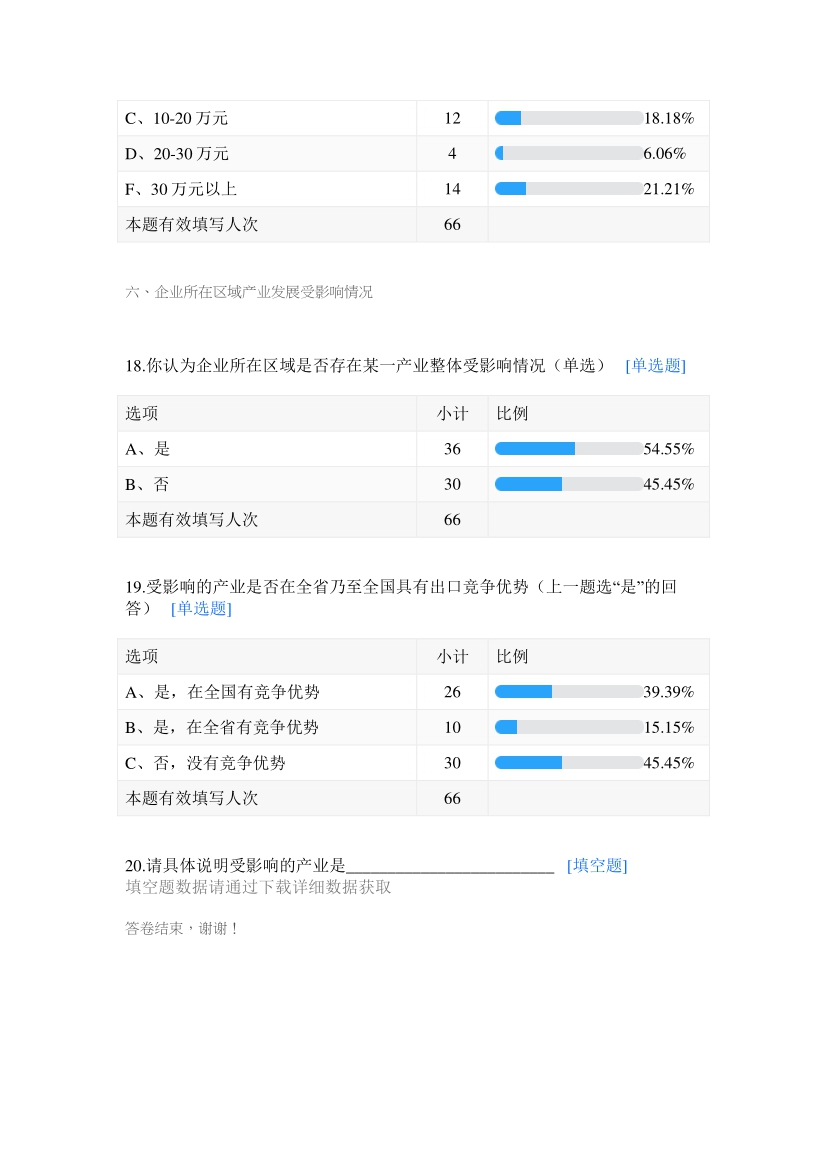Open the [填空题] link for question 20
The image size is (827, 1170).
click(597, 866)
